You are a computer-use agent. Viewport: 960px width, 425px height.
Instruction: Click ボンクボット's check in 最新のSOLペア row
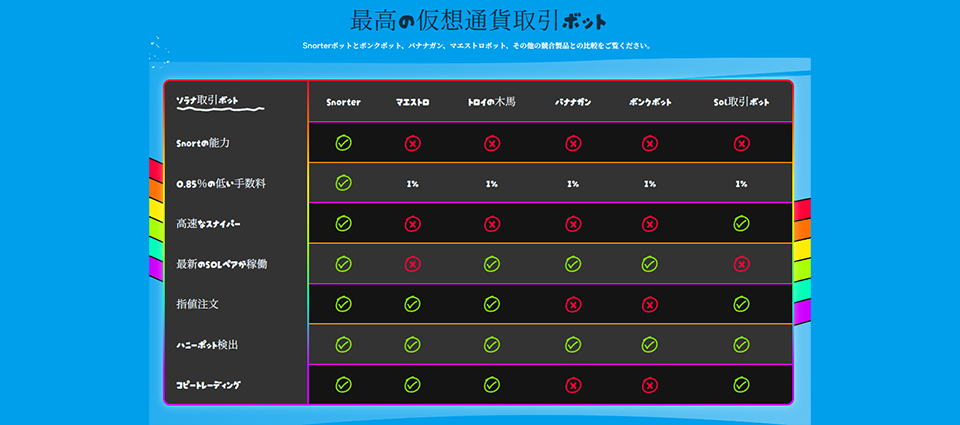650,264
